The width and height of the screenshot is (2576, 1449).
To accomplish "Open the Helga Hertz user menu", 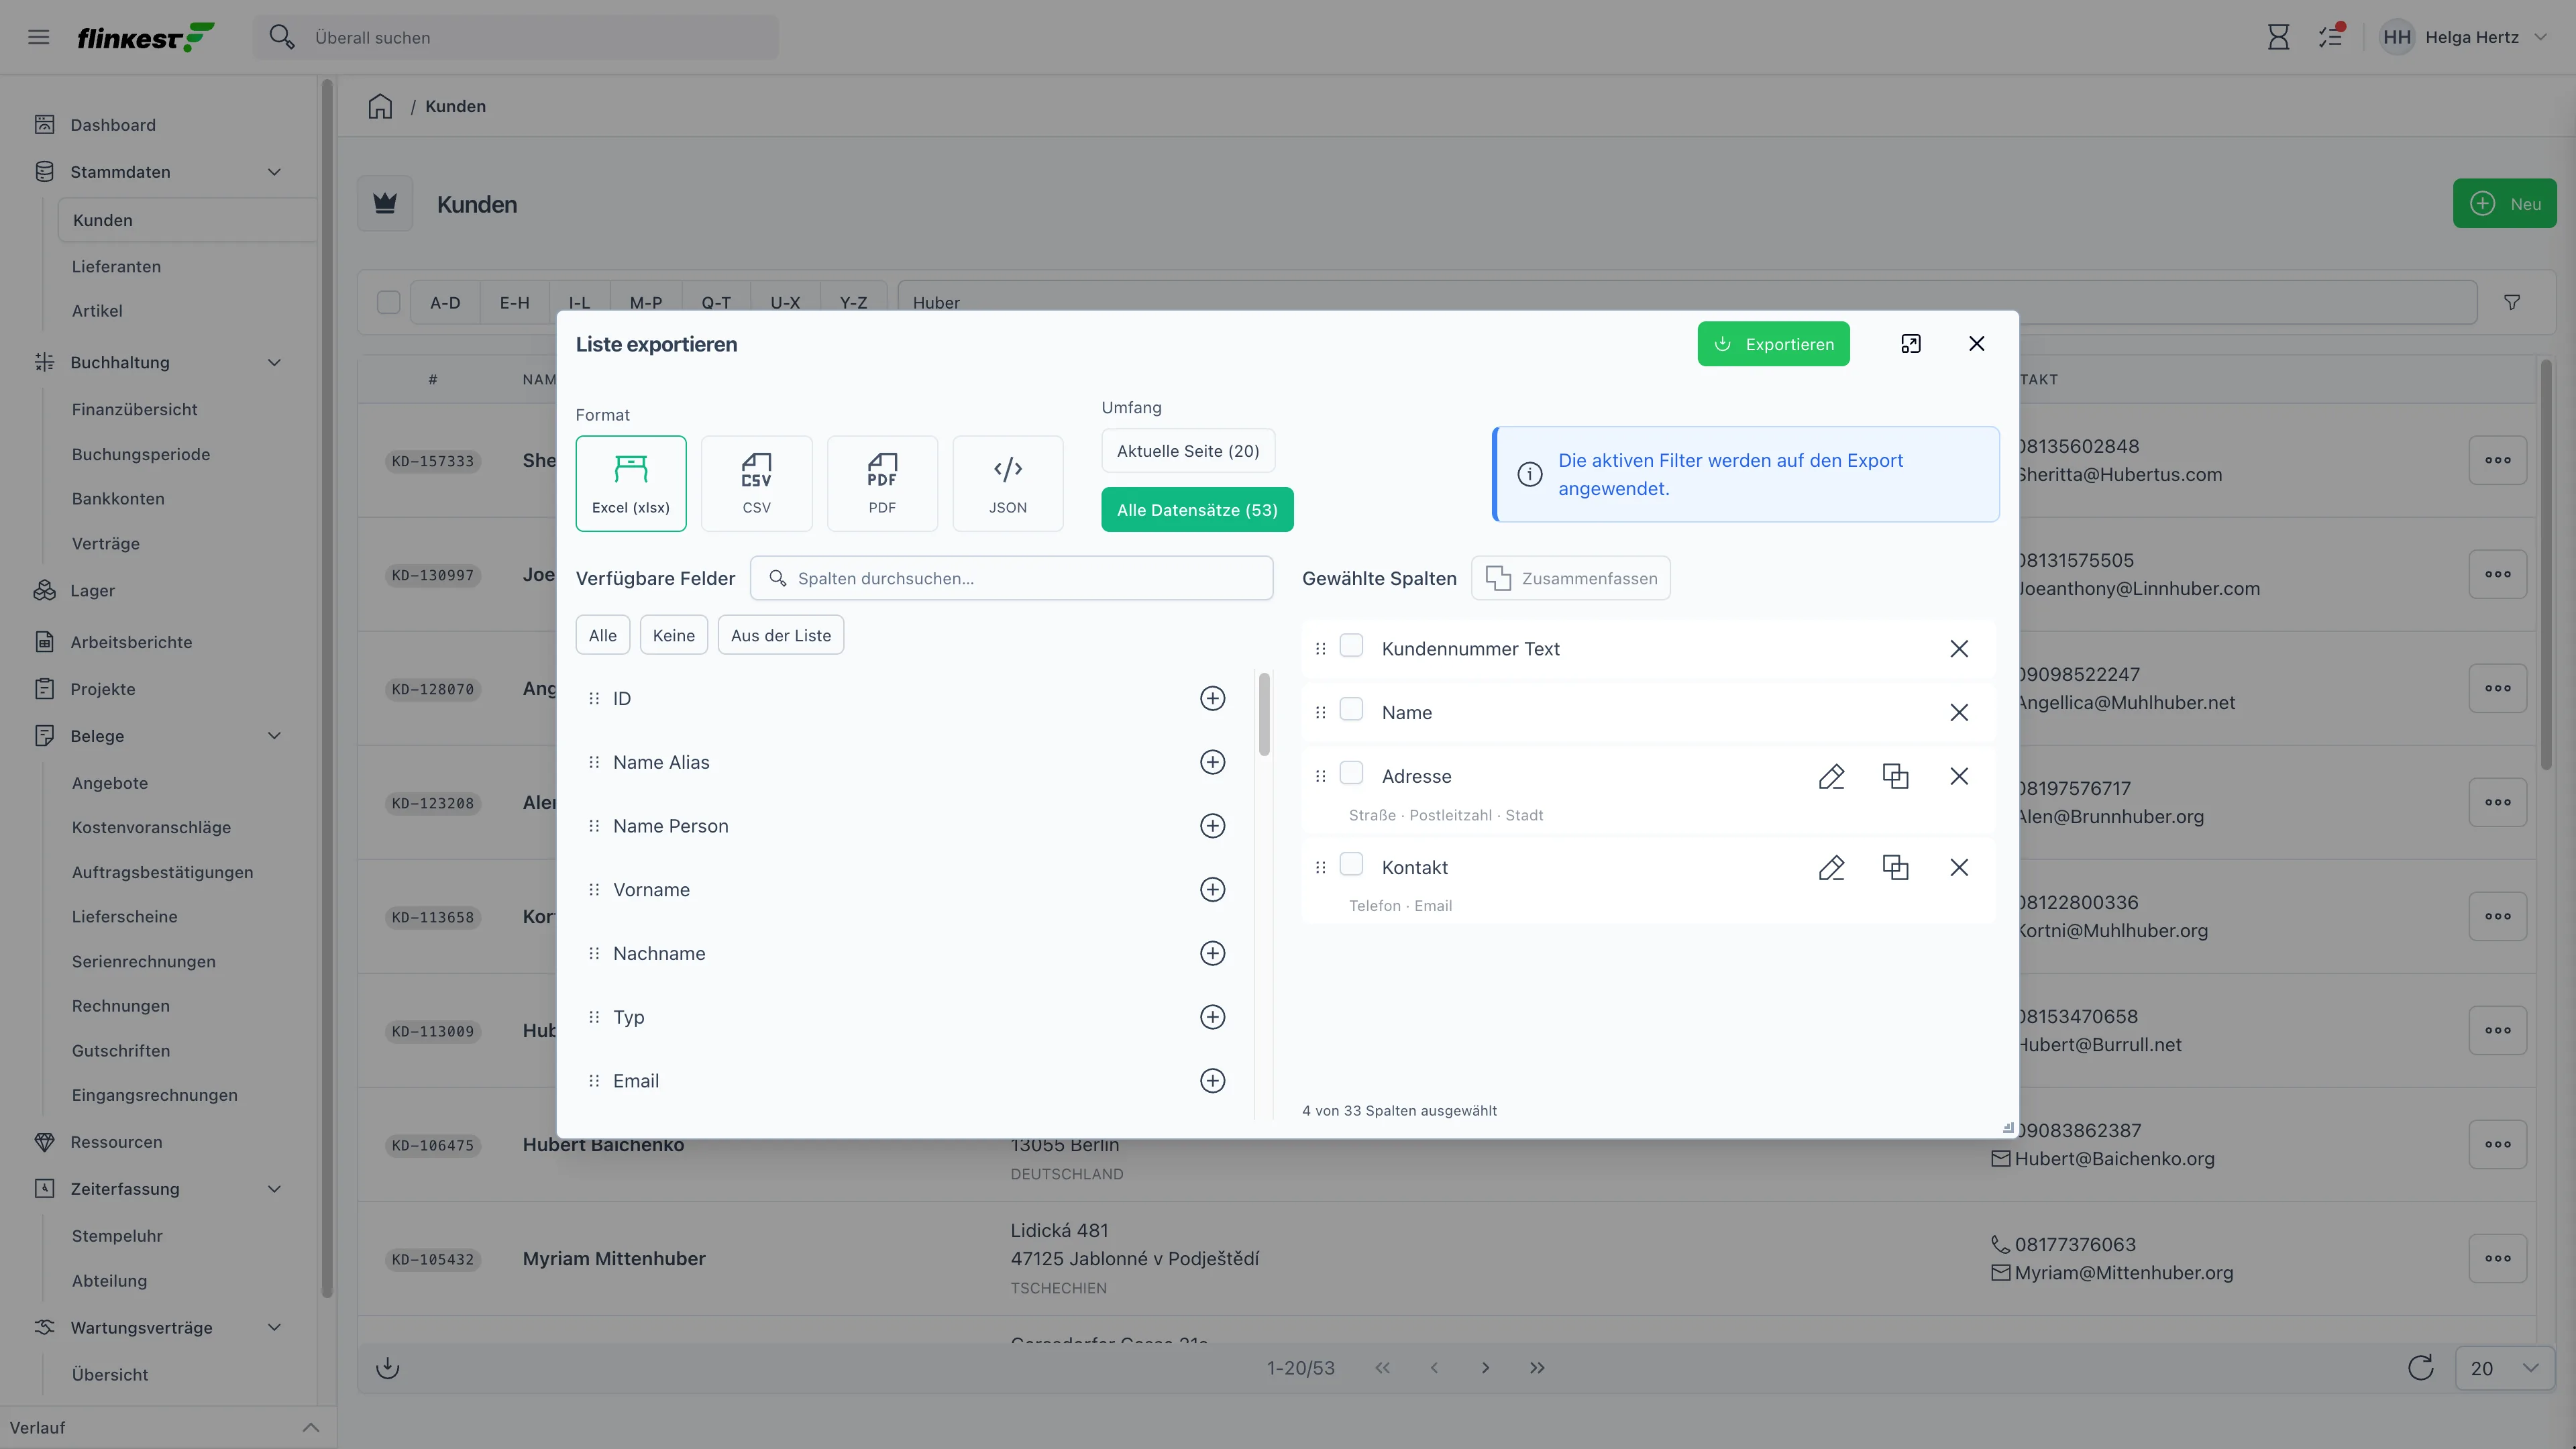I will click(2464, 37).
